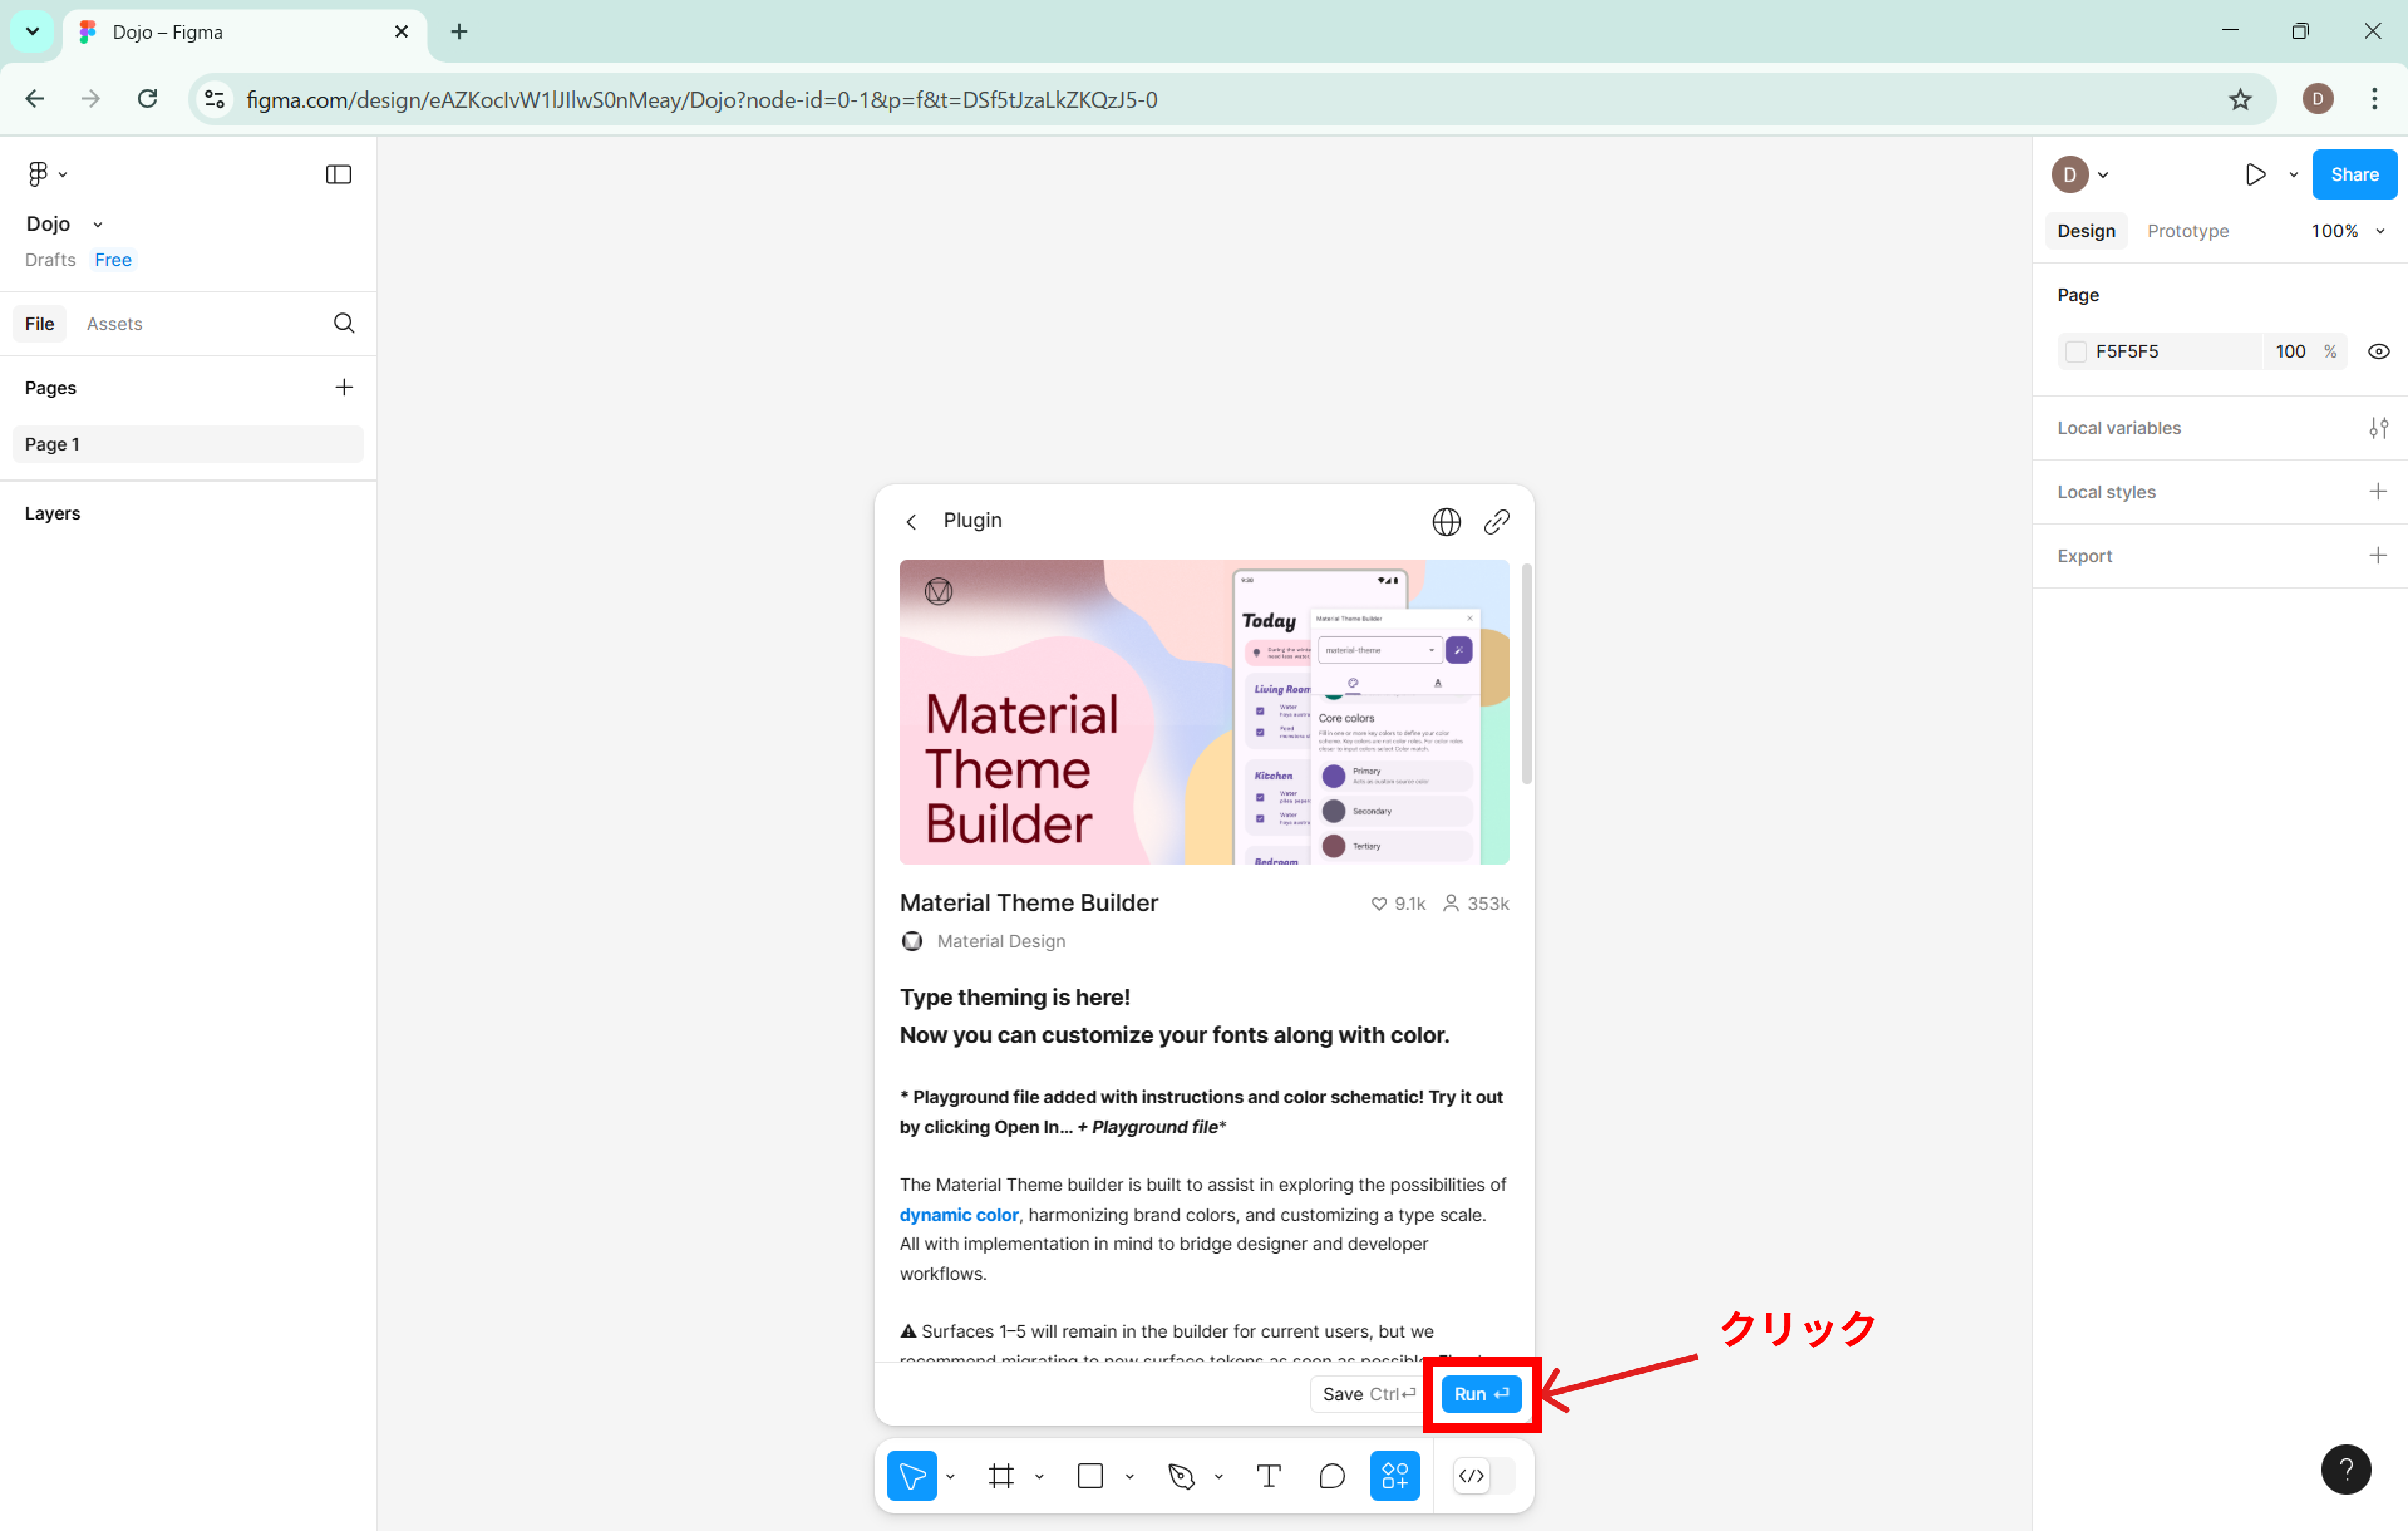Screen dimensions: 2408x1531
Task: Select the Comment tool
Action: click(x=1331, y=1476)
